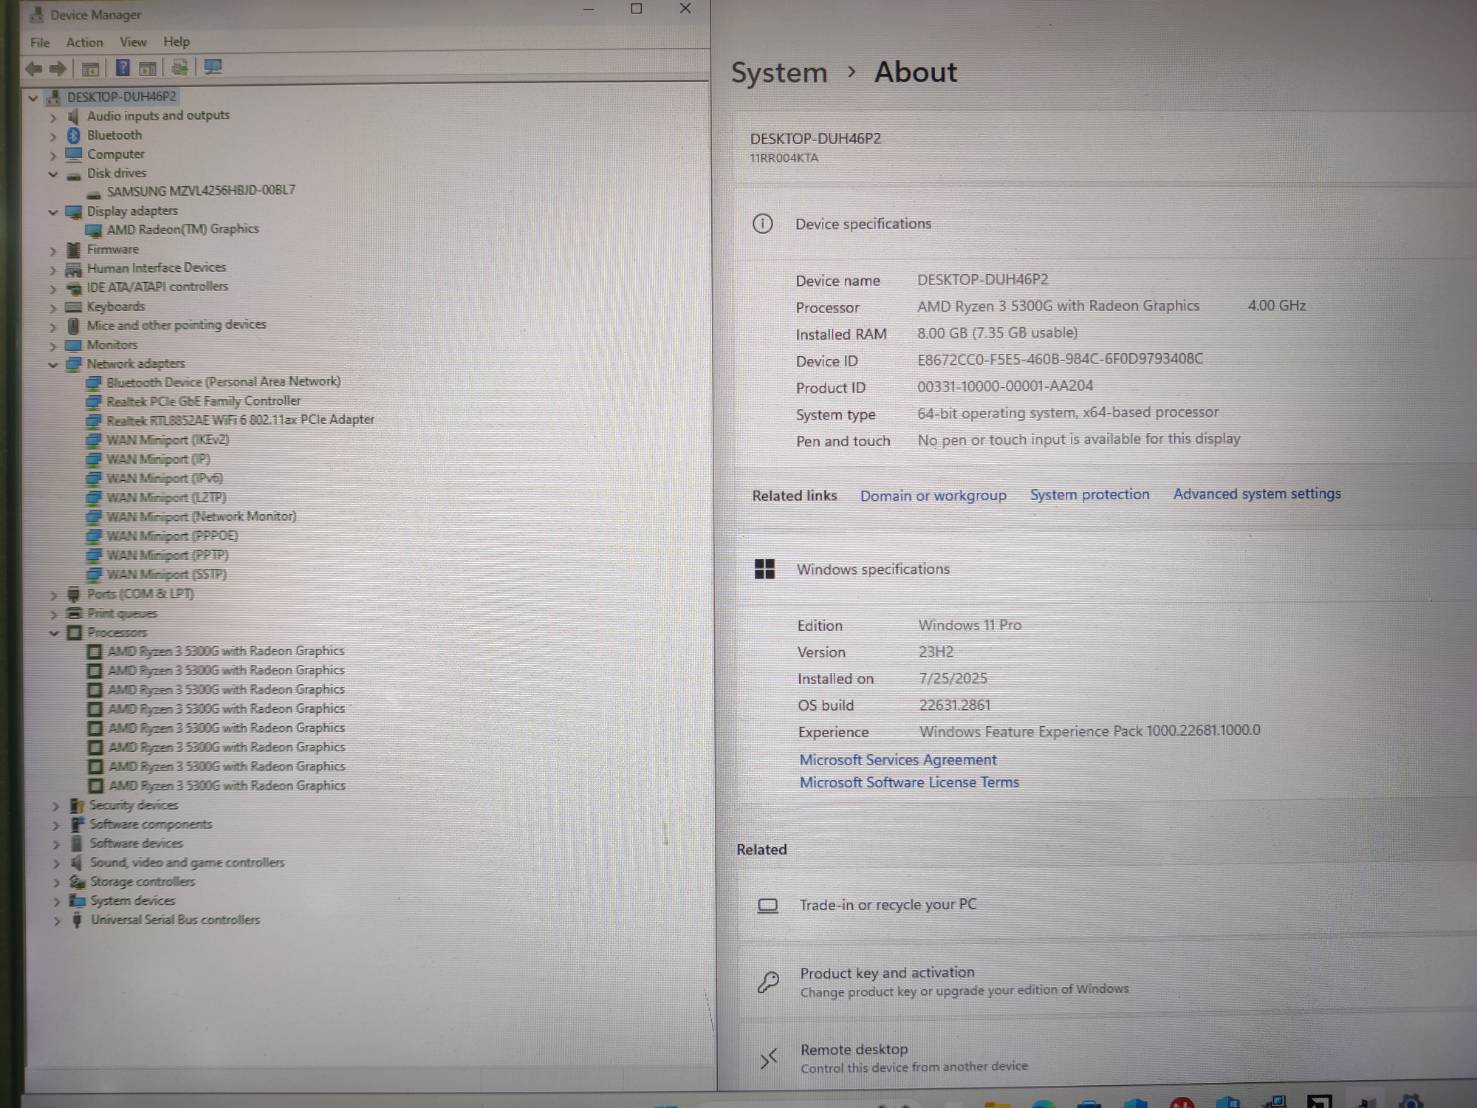
Task: Click the Universal Serial Bus controllers plug icon
Action: coord(77,920)
